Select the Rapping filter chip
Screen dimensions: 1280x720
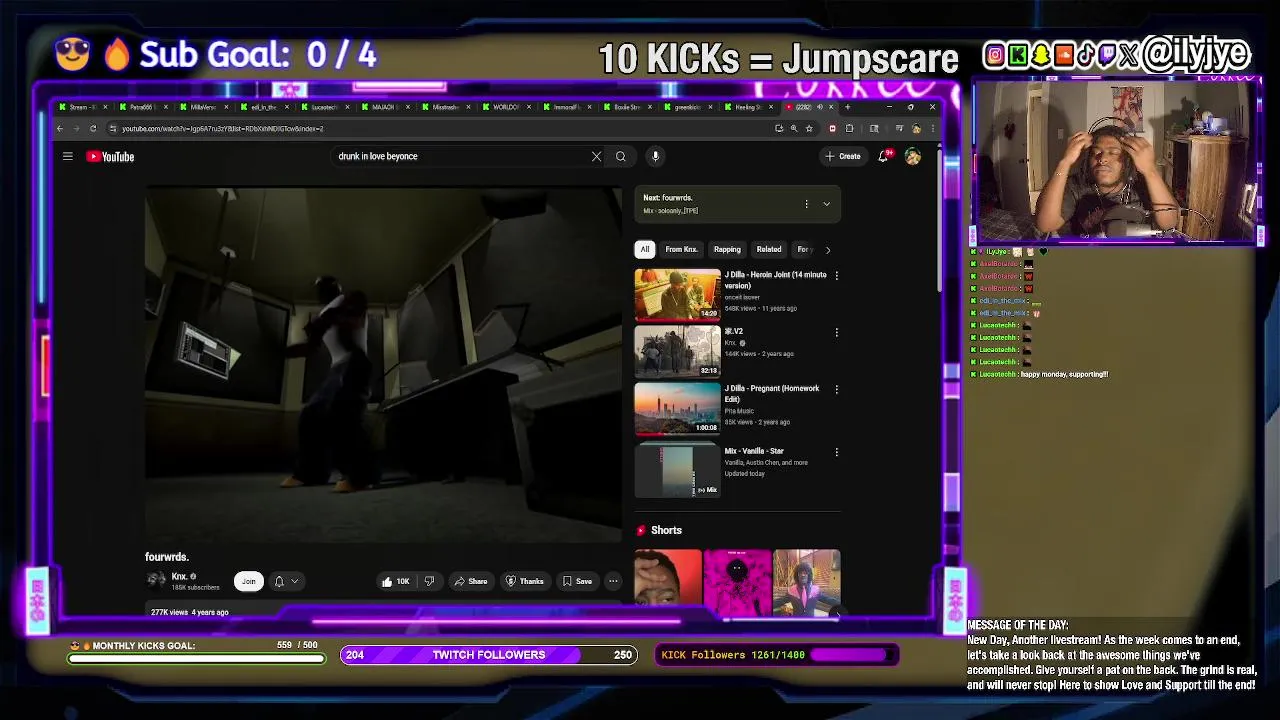click(x=727, y=249)
